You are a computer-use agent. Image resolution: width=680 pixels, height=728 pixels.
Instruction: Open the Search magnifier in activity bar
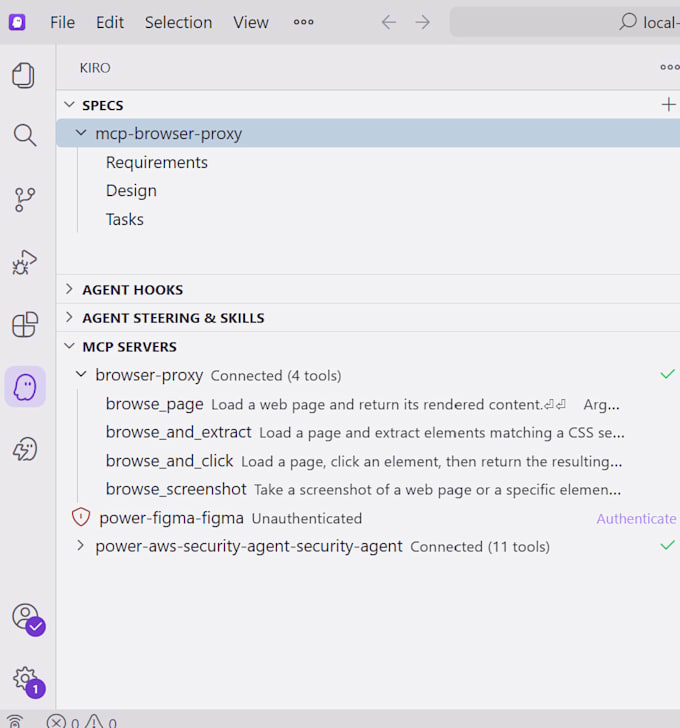[x=25, y=136]
